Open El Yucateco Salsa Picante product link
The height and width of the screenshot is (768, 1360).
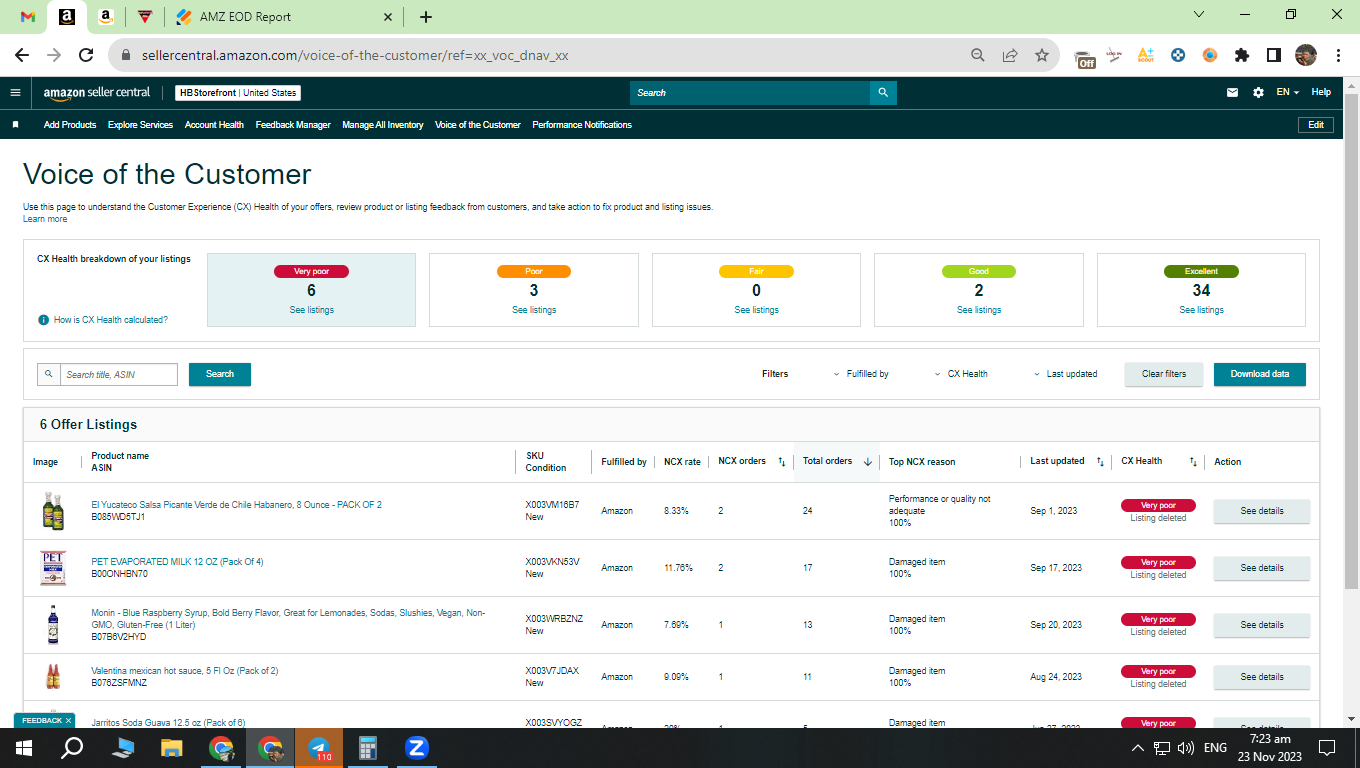click(x=237, y=505)
